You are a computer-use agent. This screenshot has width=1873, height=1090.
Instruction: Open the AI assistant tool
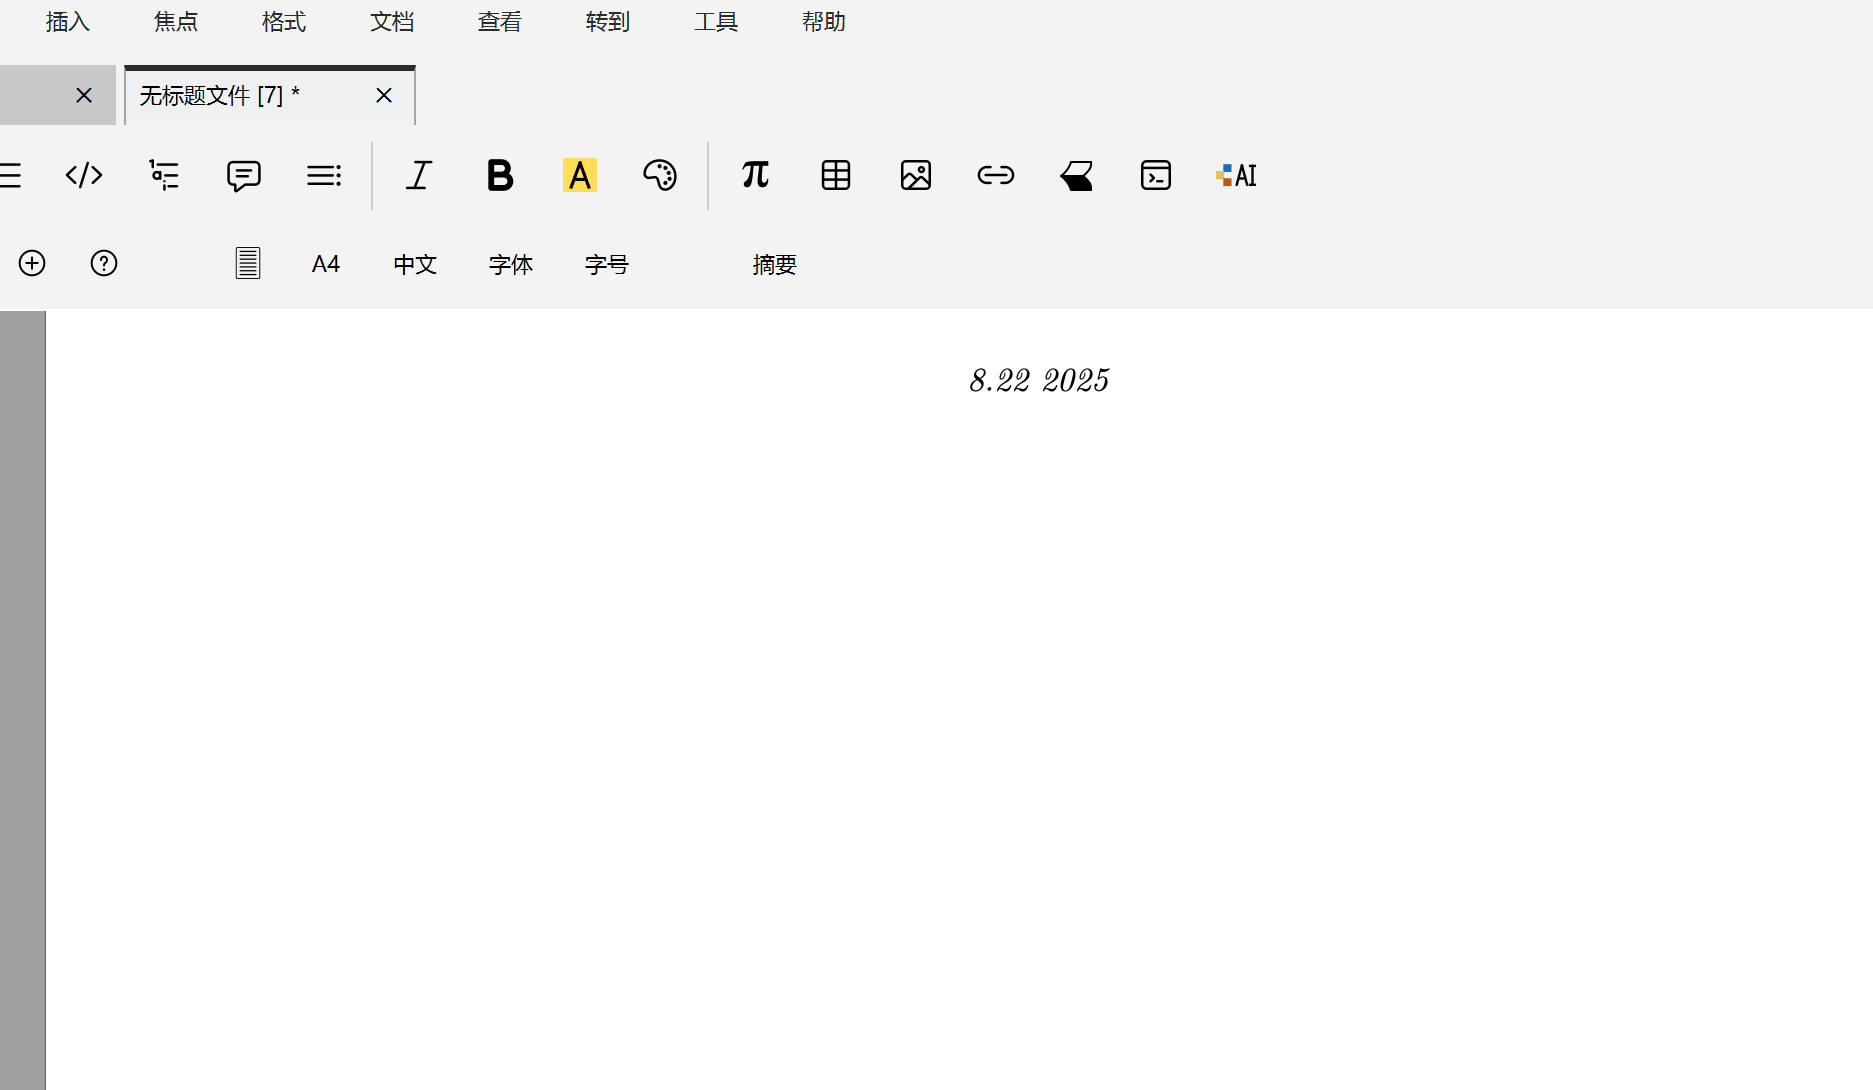1236,175
